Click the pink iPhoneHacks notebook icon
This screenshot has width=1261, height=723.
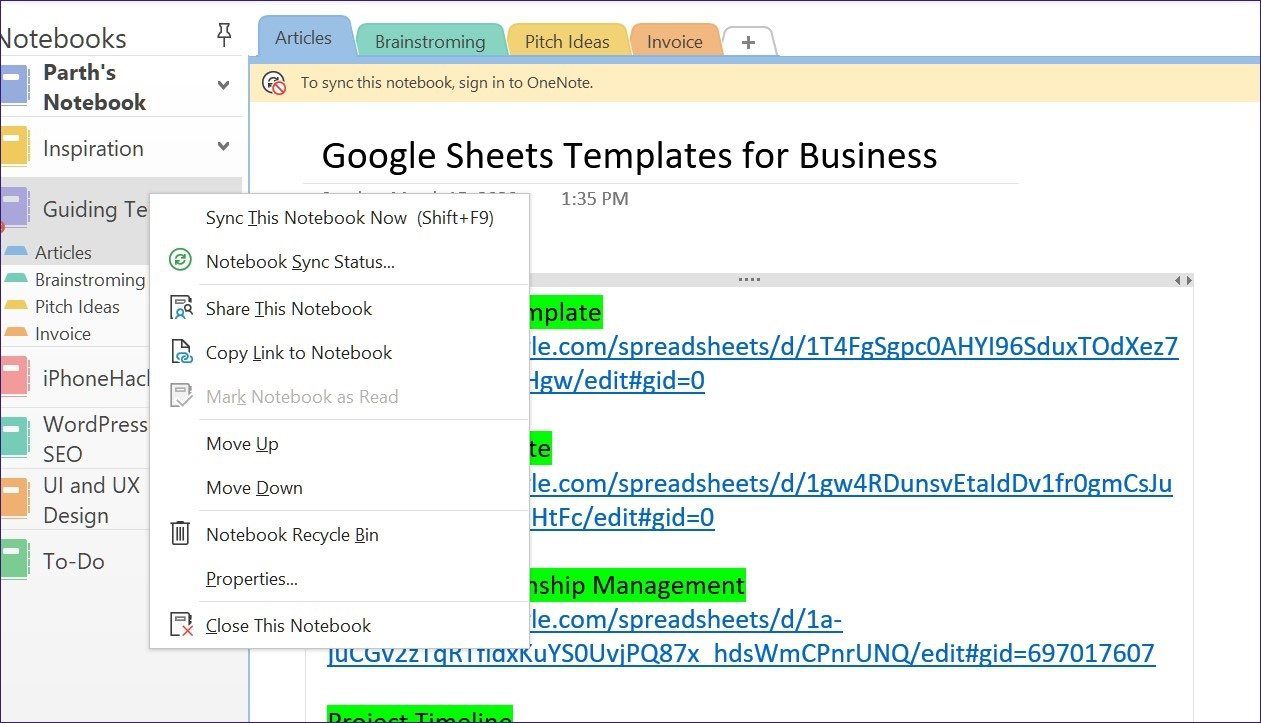[13, 378]
